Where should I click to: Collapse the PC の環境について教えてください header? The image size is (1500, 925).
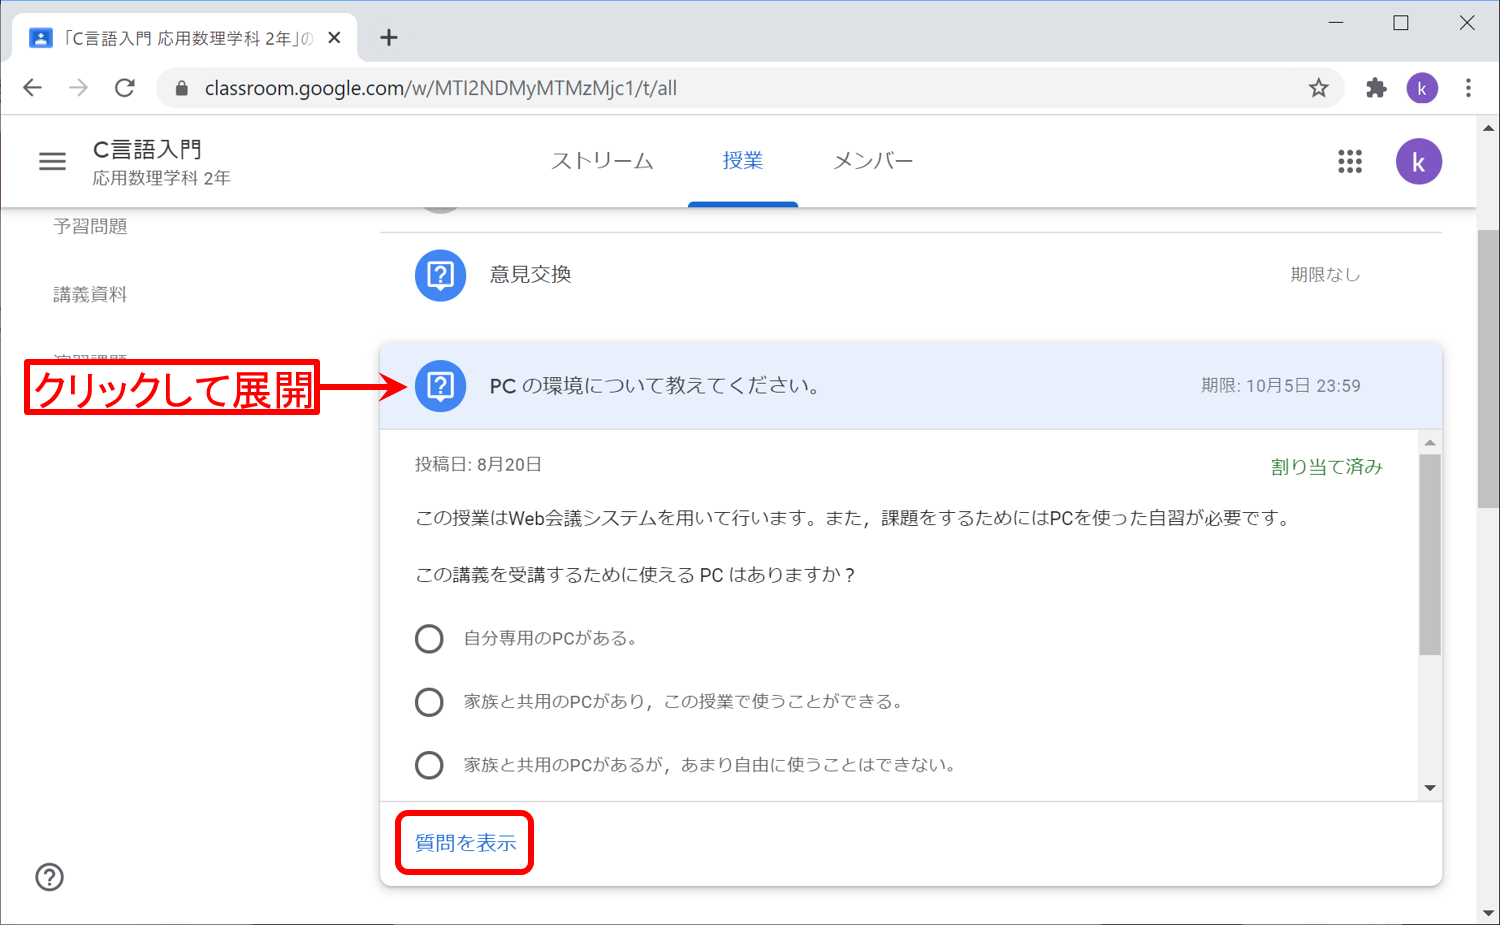[911, 386]
